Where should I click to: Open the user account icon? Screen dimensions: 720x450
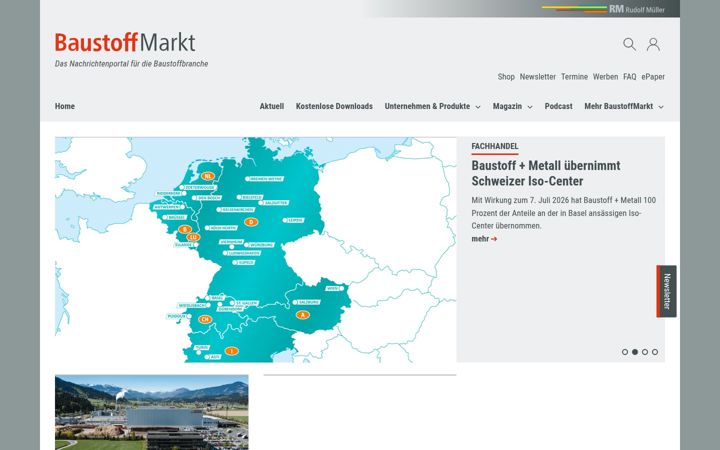click(653, 44)
